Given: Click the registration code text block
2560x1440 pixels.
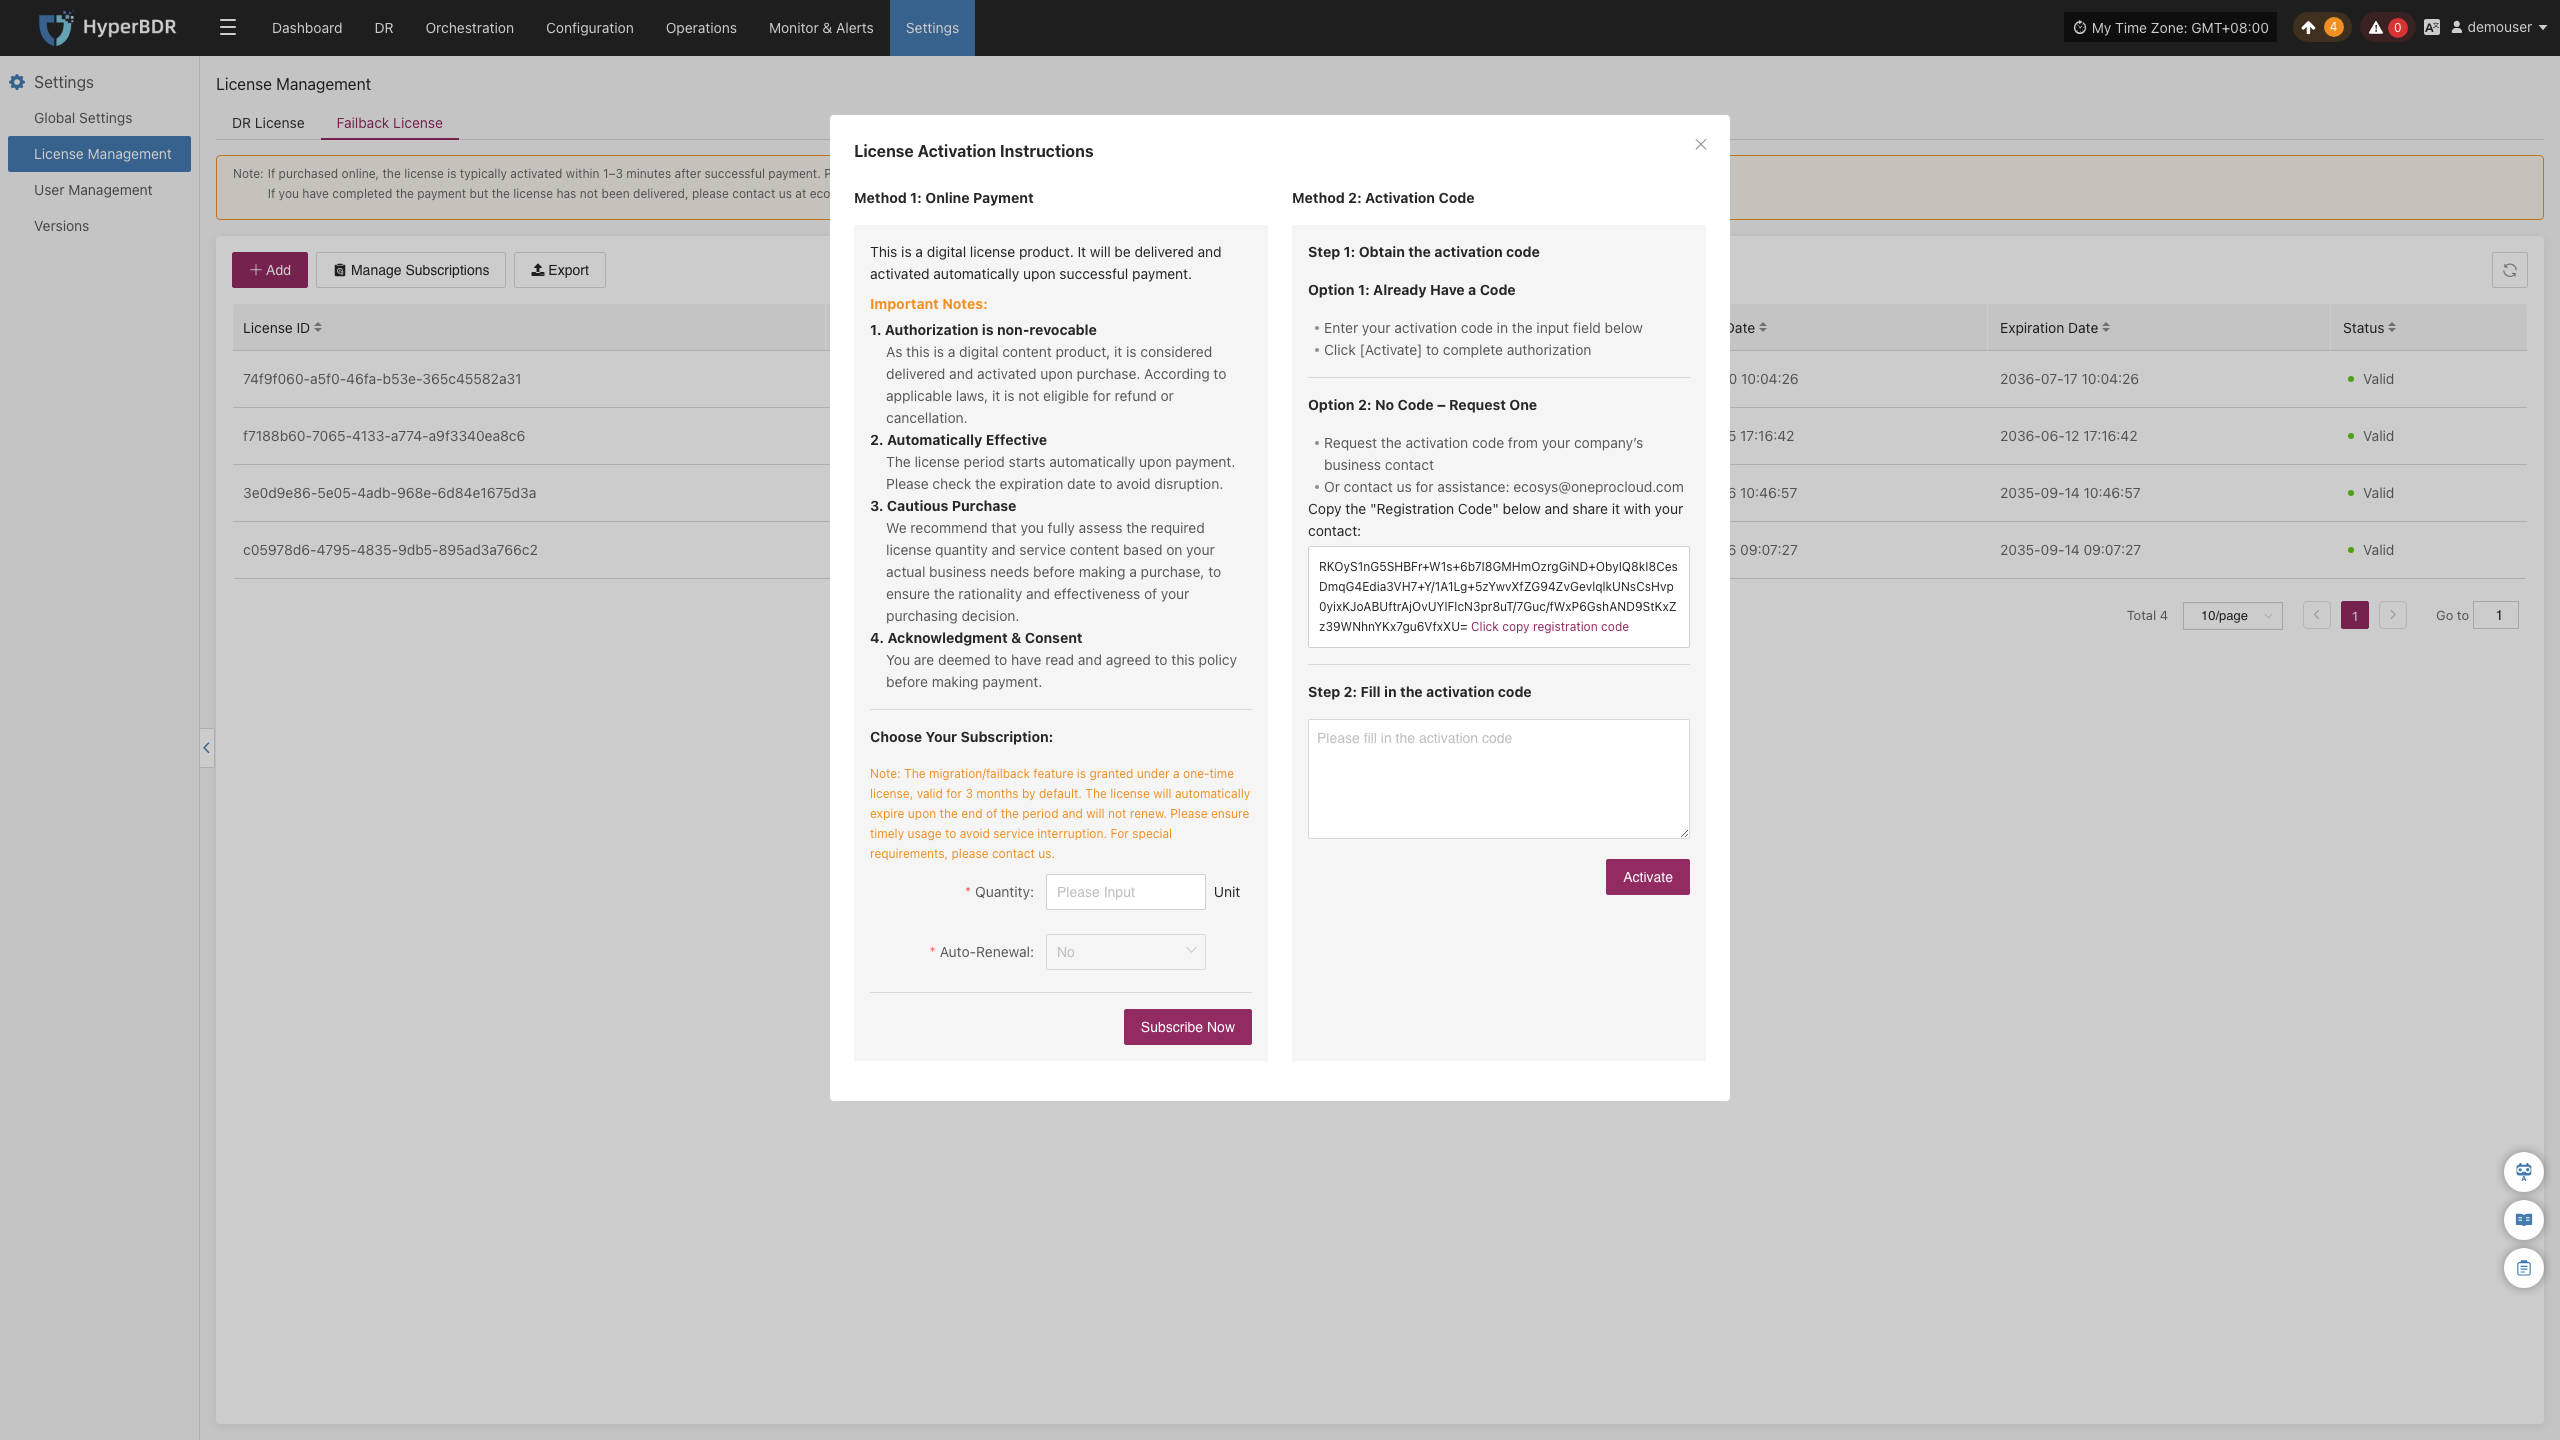Looking at the screenshot, I should (x=1498, y=596).
